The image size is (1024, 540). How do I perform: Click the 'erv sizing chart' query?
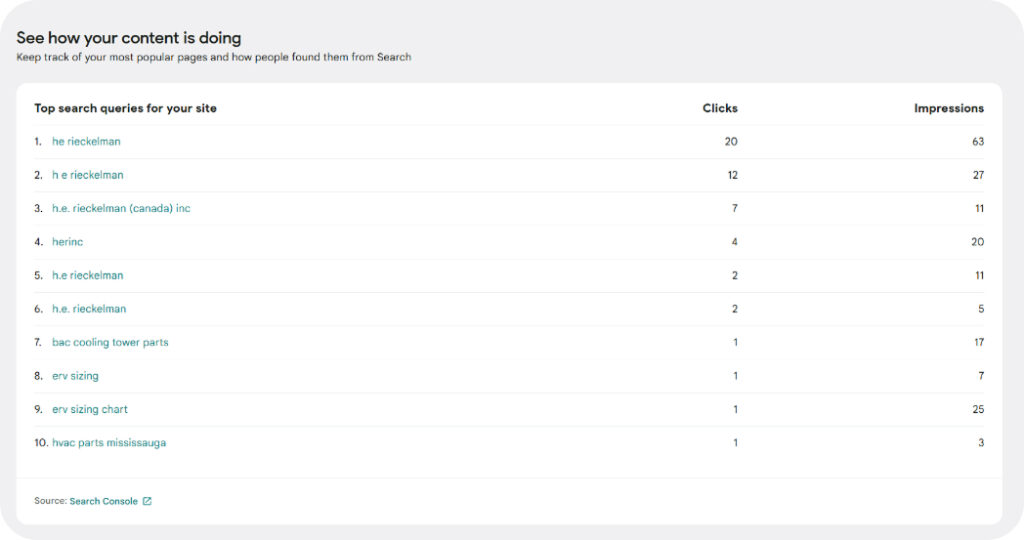pyautogui.click(x=90, y=409)
